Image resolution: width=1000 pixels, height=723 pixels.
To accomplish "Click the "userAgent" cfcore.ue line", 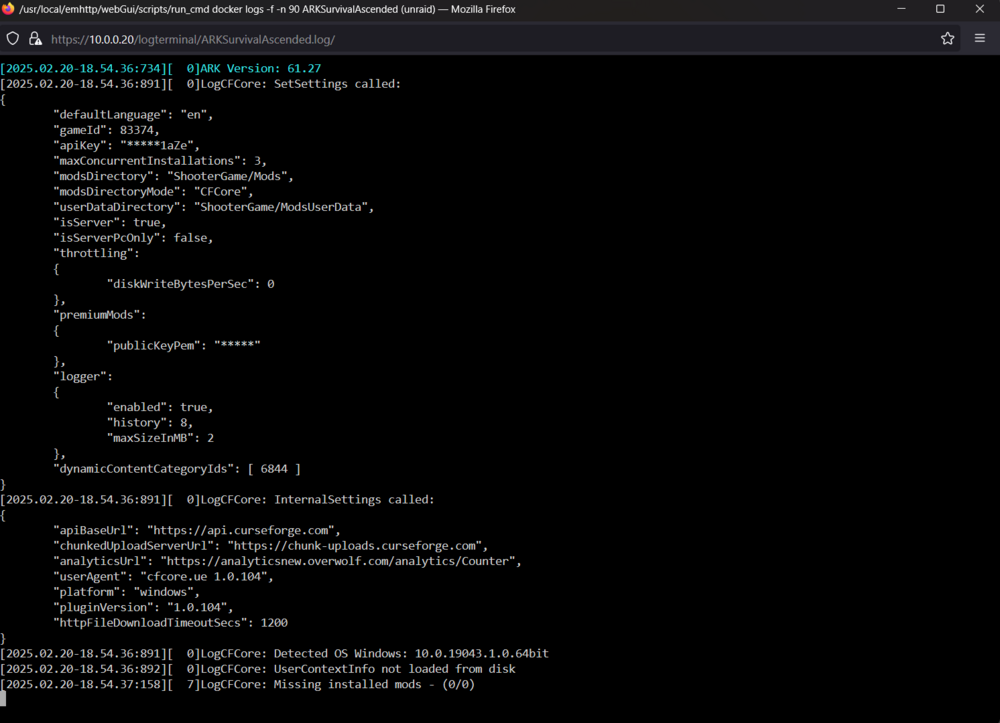I will click(x=163, y=576).
